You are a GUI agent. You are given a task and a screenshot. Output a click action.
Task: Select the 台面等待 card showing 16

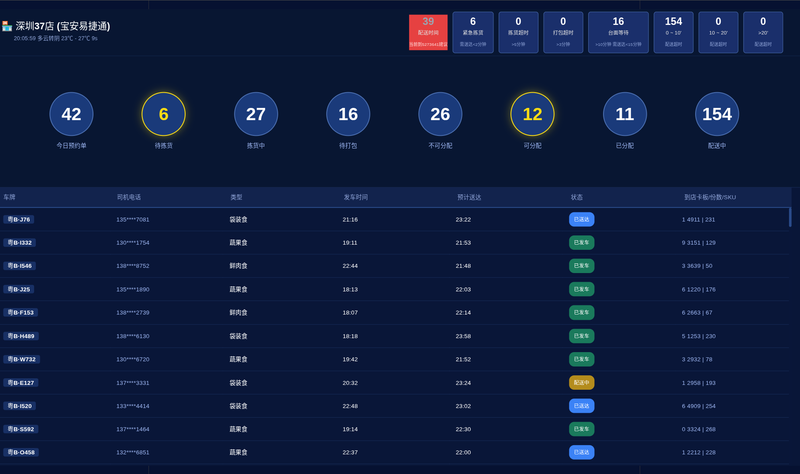(x=618, y=33)
